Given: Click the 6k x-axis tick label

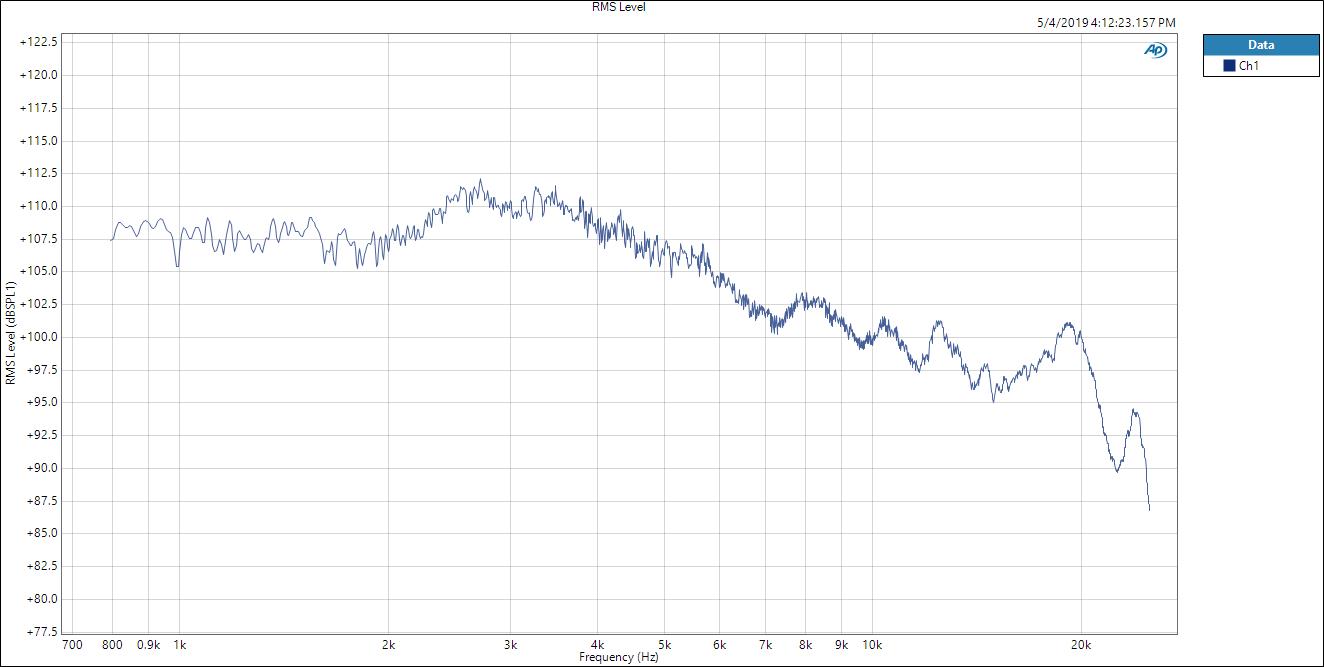Looking at the screenshot, I should tap(720, 645).
